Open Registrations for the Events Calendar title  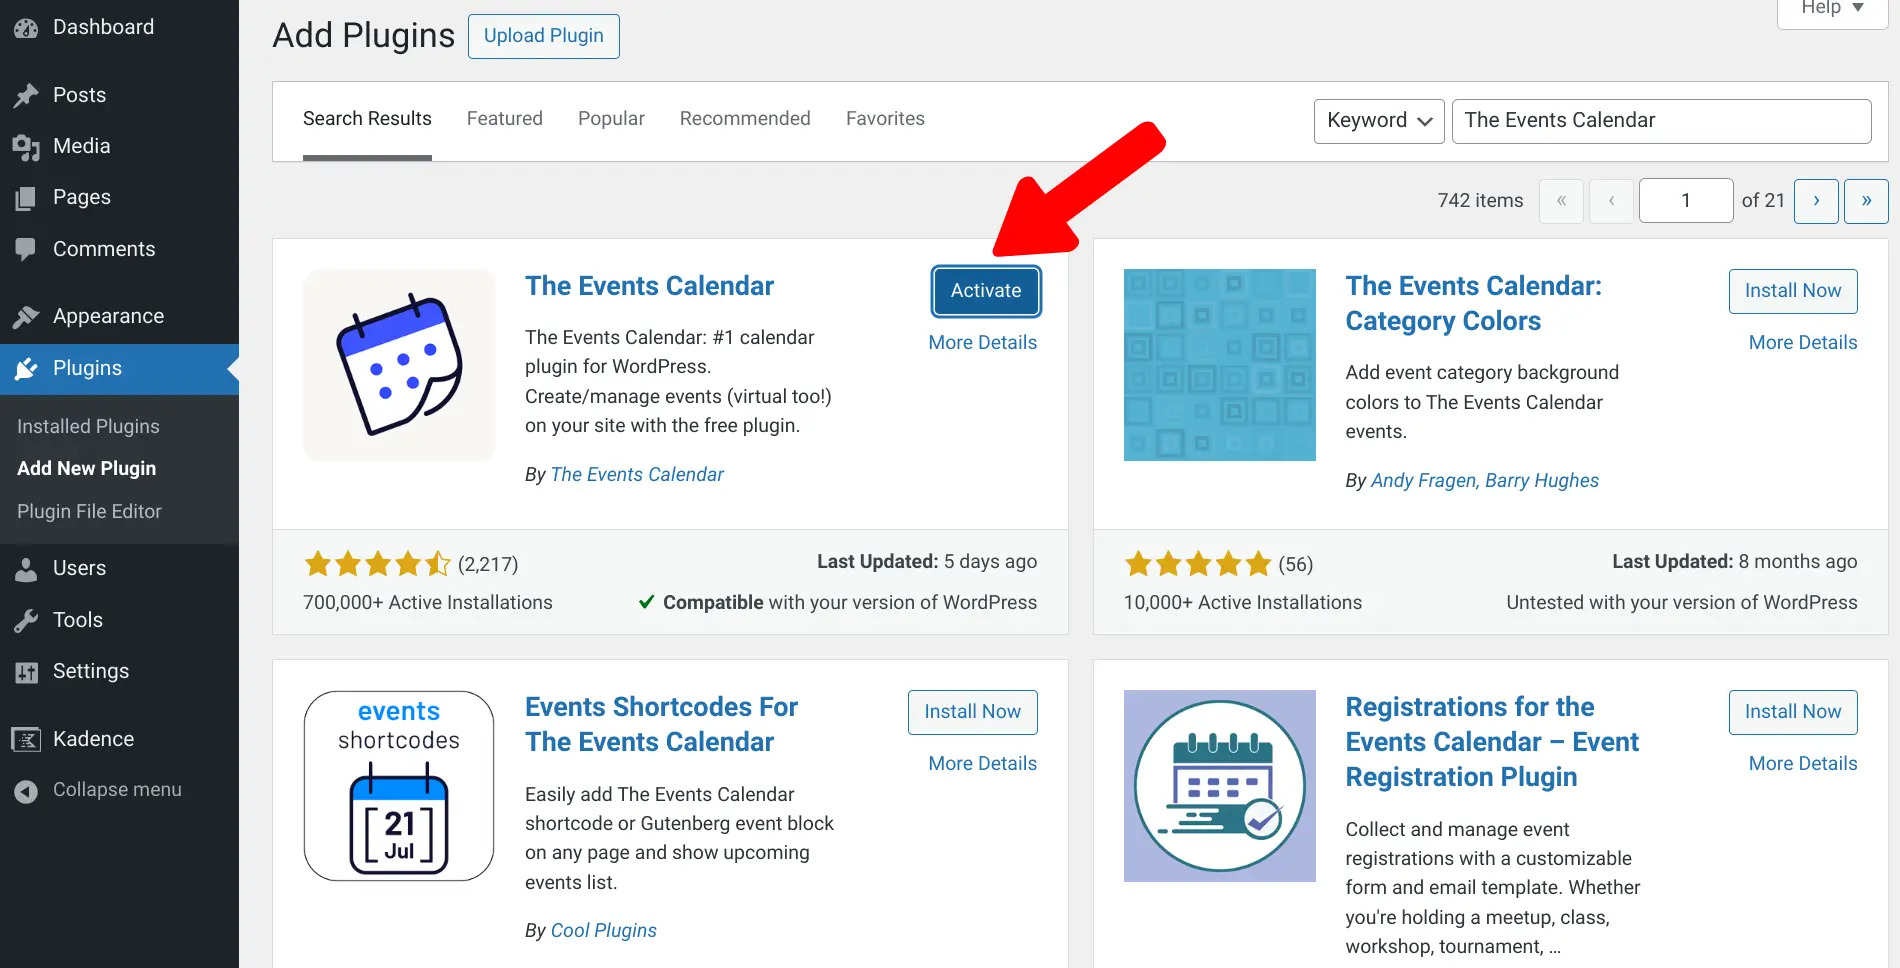1492,742
